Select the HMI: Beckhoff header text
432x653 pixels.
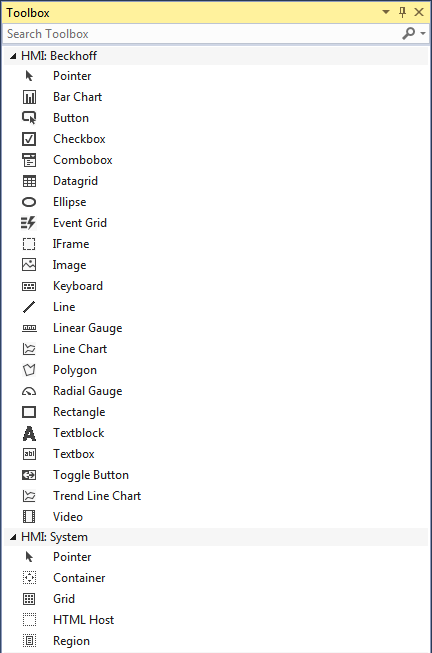coord(59,56)
